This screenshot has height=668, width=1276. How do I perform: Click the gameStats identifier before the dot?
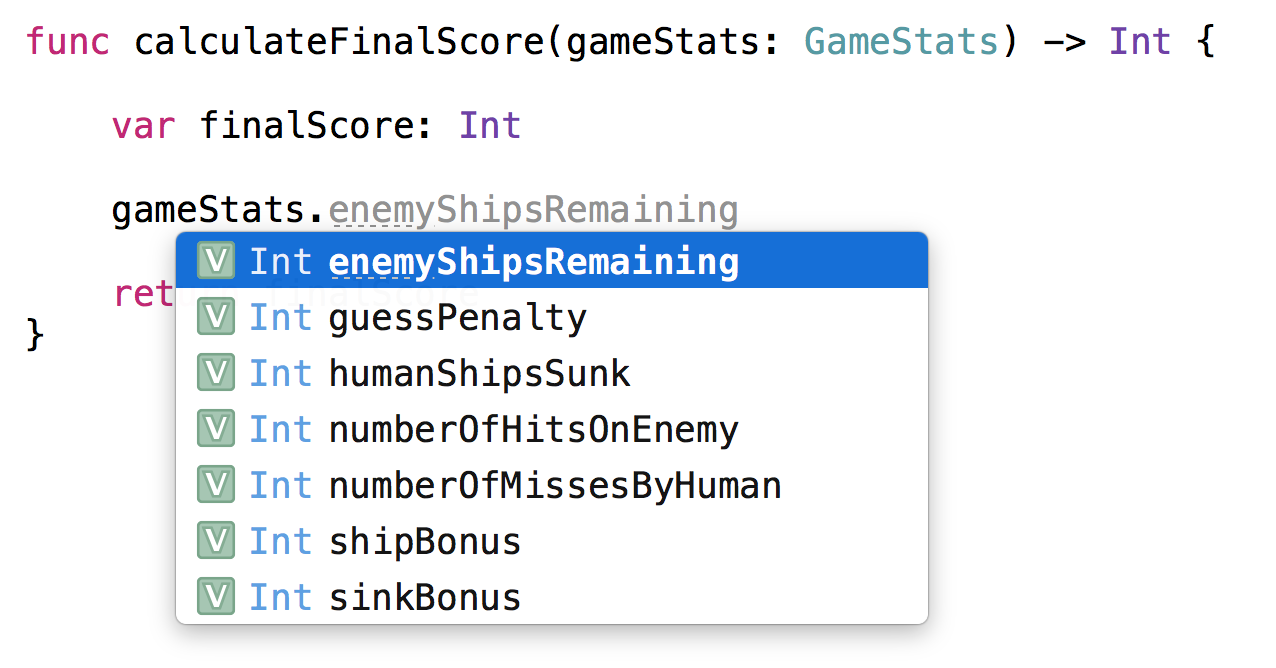(210, 209)
